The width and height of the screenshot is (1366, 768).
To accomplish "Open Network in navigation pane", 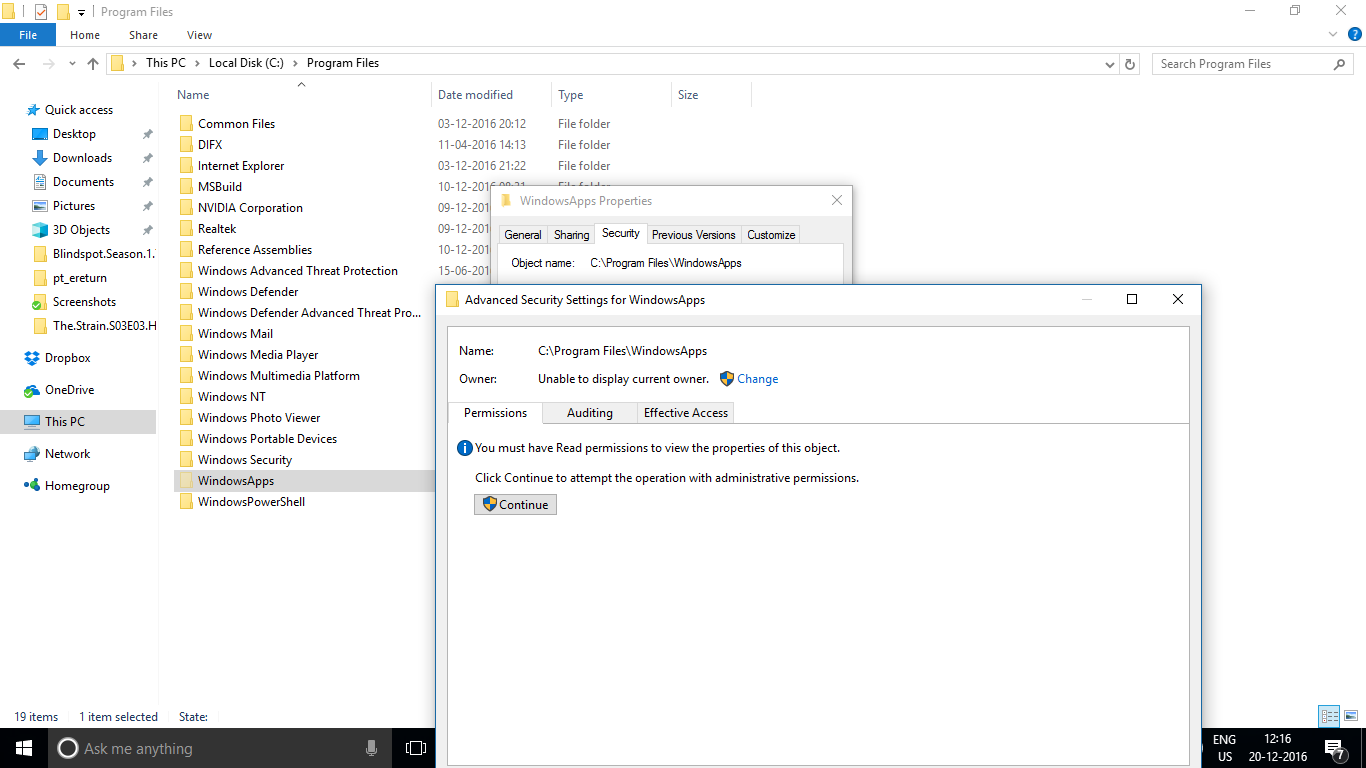I will [67, 454].
